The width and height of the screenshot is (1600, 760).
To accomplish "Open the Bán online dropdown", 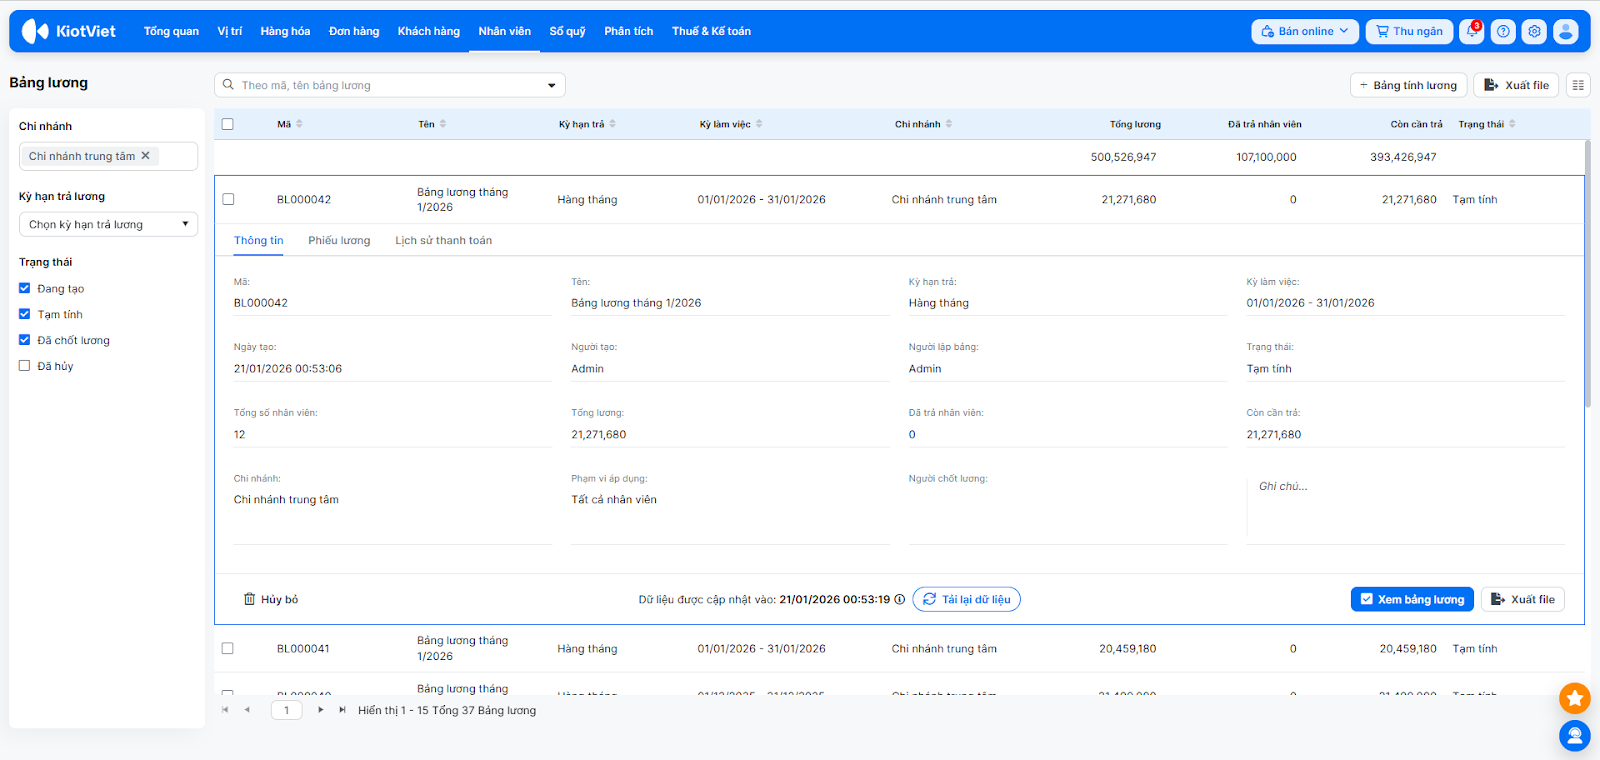I will click(1304, 31).
